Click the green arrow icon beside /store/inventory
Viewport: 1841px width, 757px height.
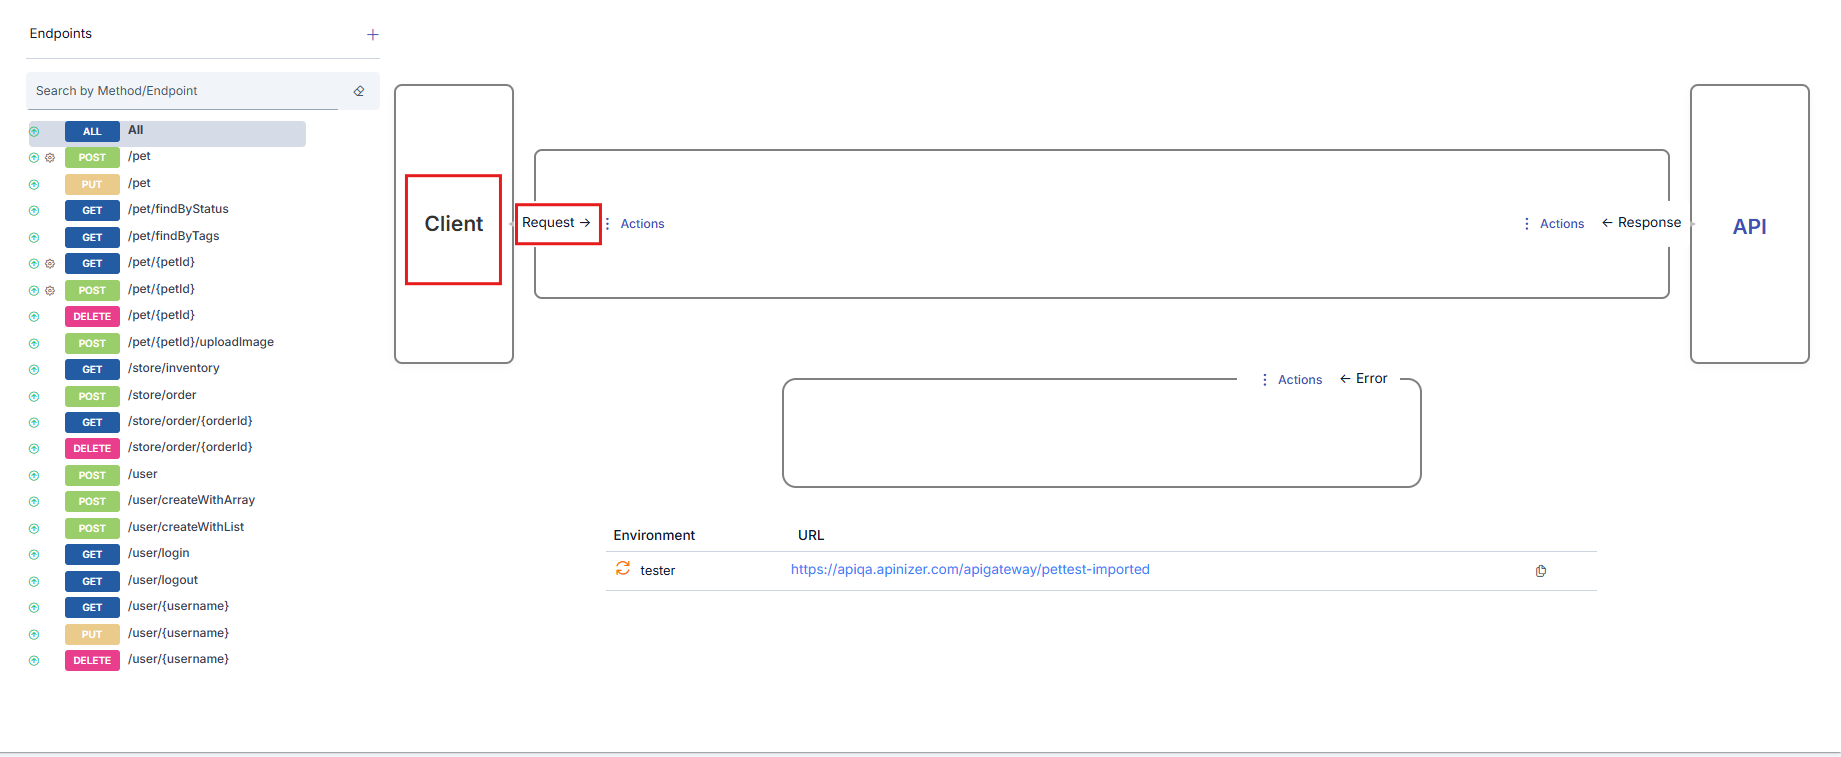coord(34,370)
